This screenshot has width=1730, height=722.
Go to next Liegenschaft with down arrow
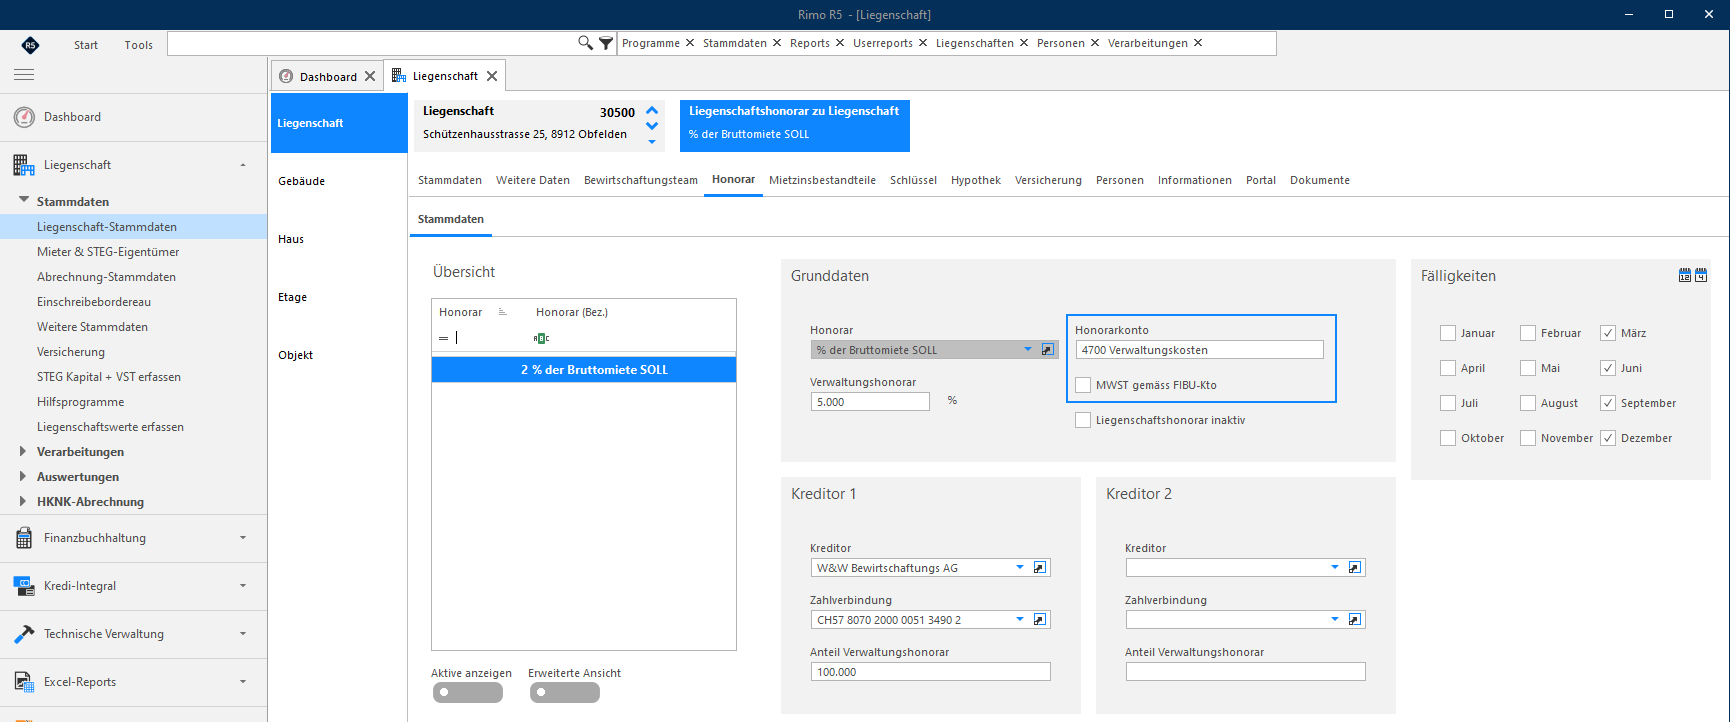click(652, 126)
